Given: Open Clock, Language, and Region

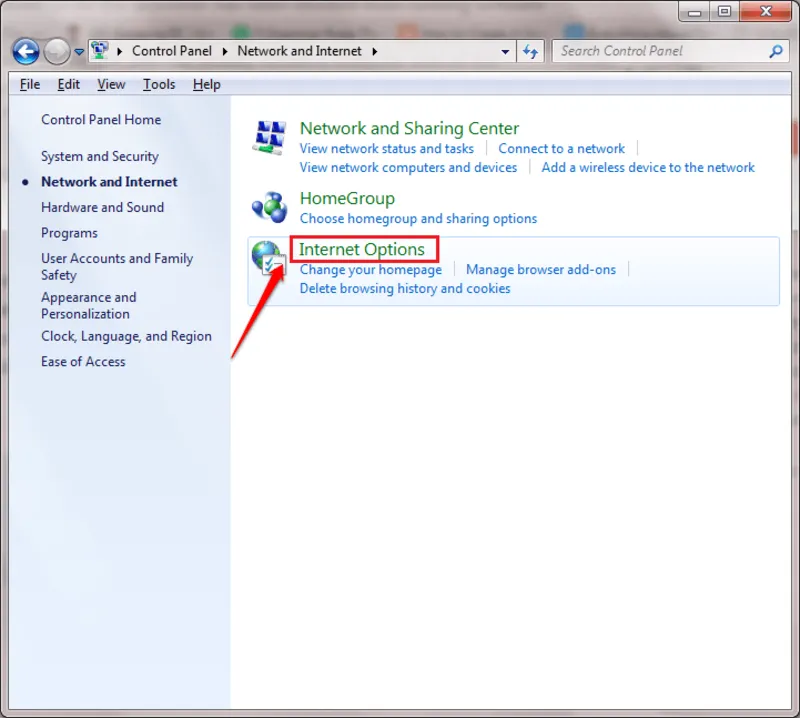Looking at the screenshot, I should pos(126,336).
